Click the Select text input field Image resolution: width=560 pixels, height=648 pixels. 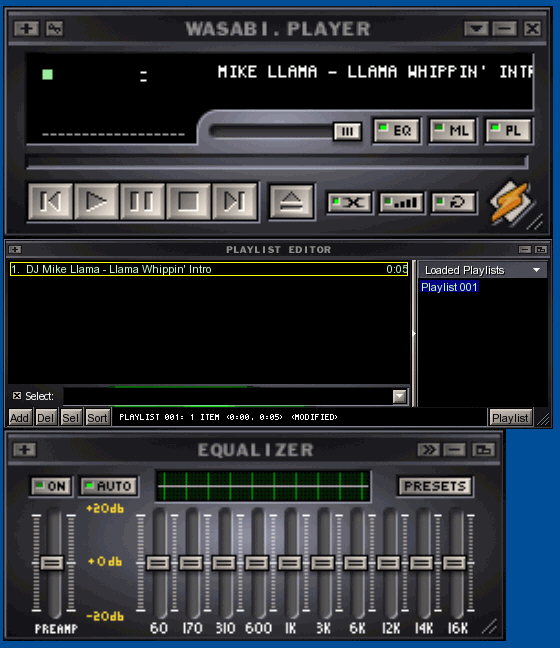pyautogui.click(x=227, y=397)
